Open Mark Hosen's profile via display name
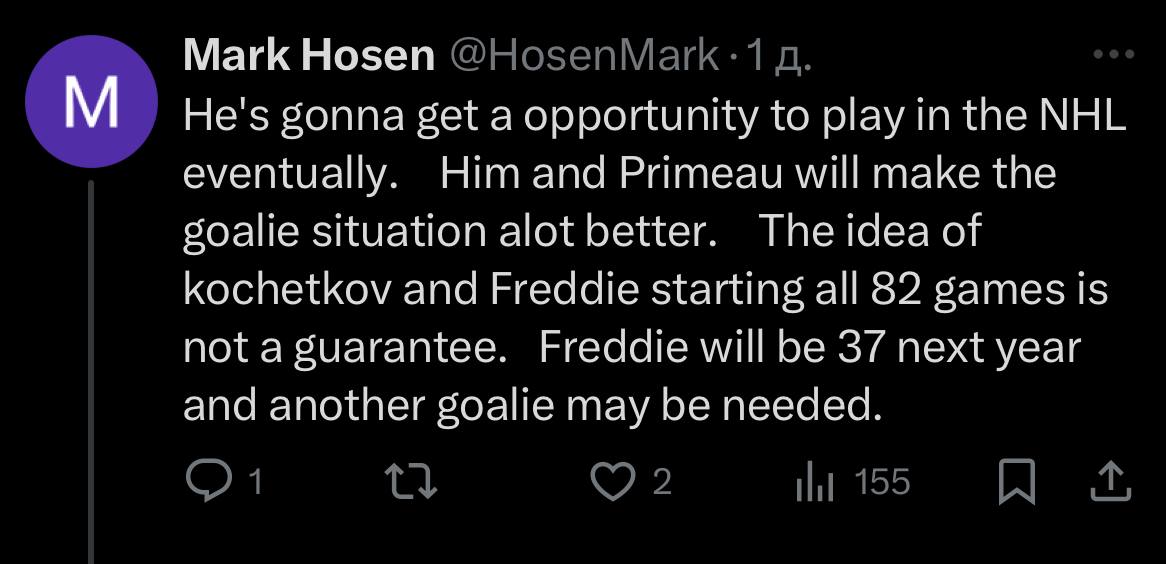 click(x=309, y=57)
